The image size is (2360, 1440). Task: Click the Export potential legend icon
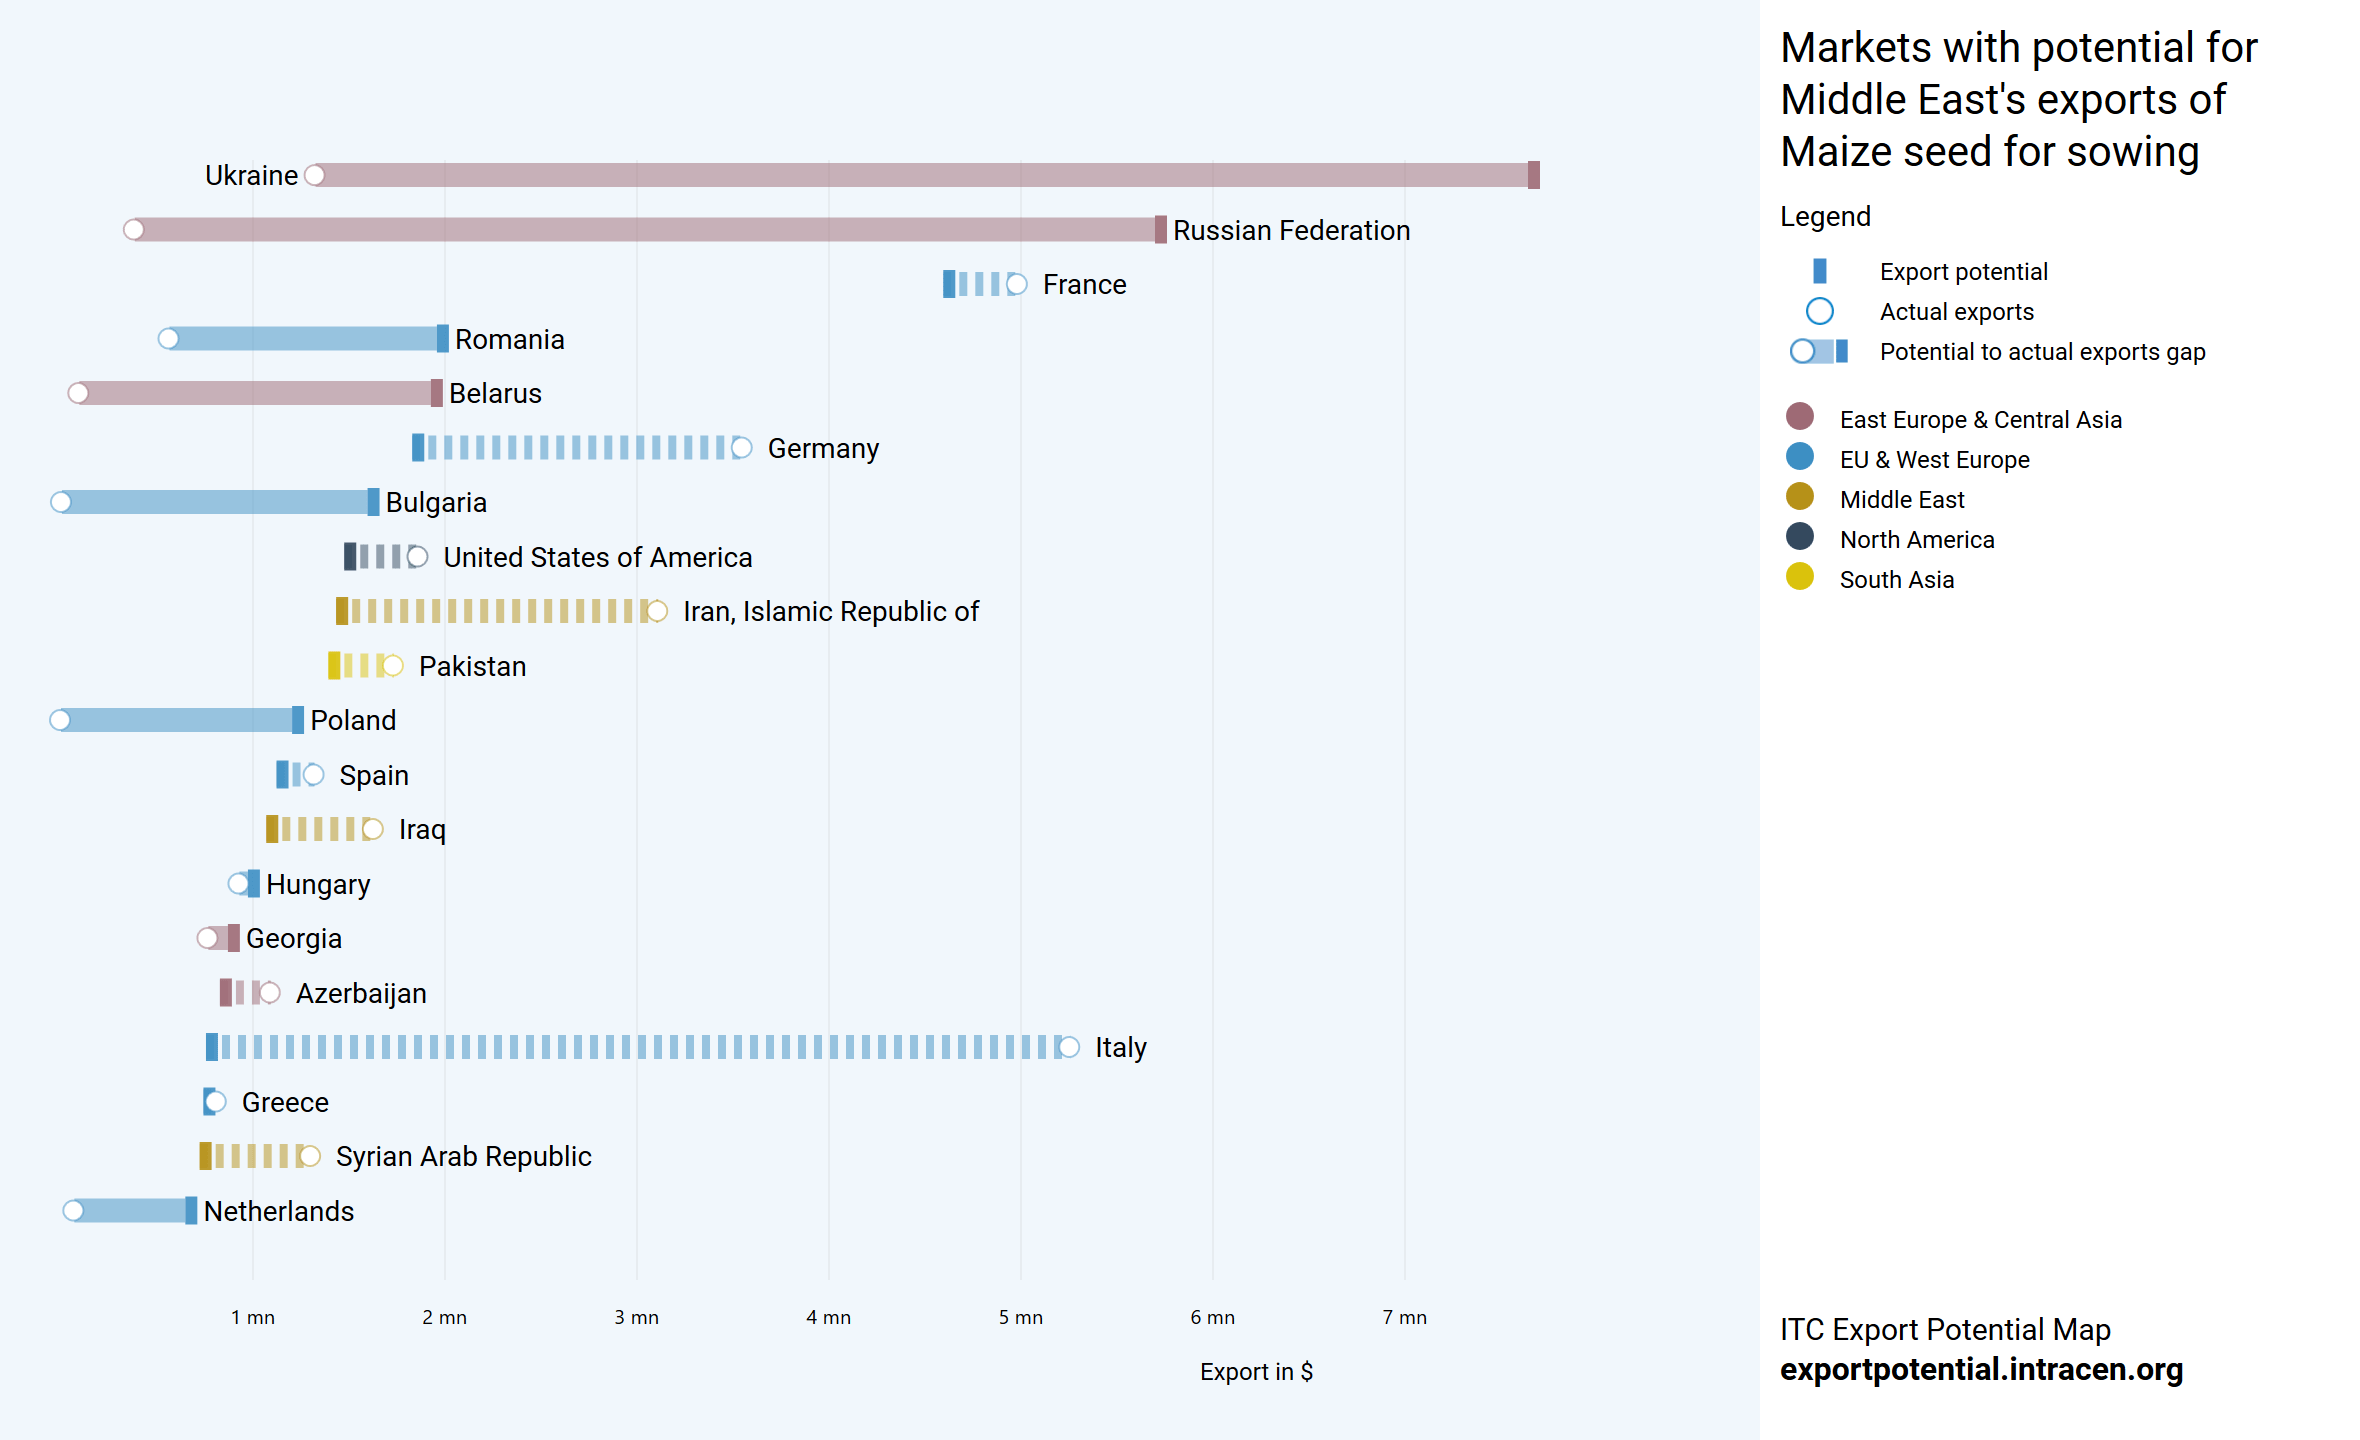pos(1819,271)
